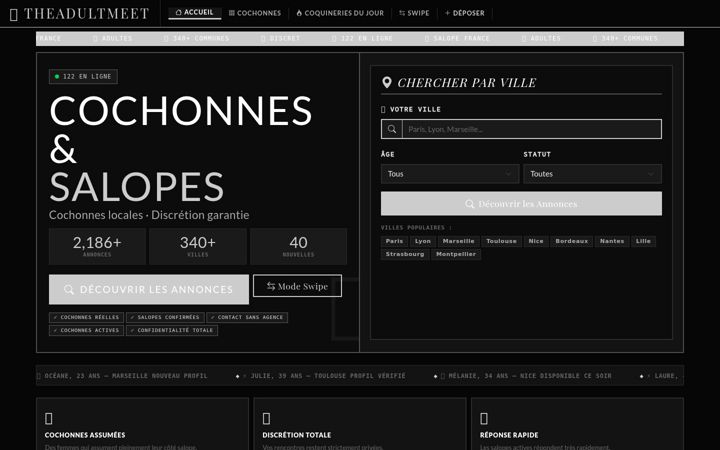Select the Nice popular city chip
Viewport: 720px width, 450px height.
pyautogui.click(x=536, y=241)
